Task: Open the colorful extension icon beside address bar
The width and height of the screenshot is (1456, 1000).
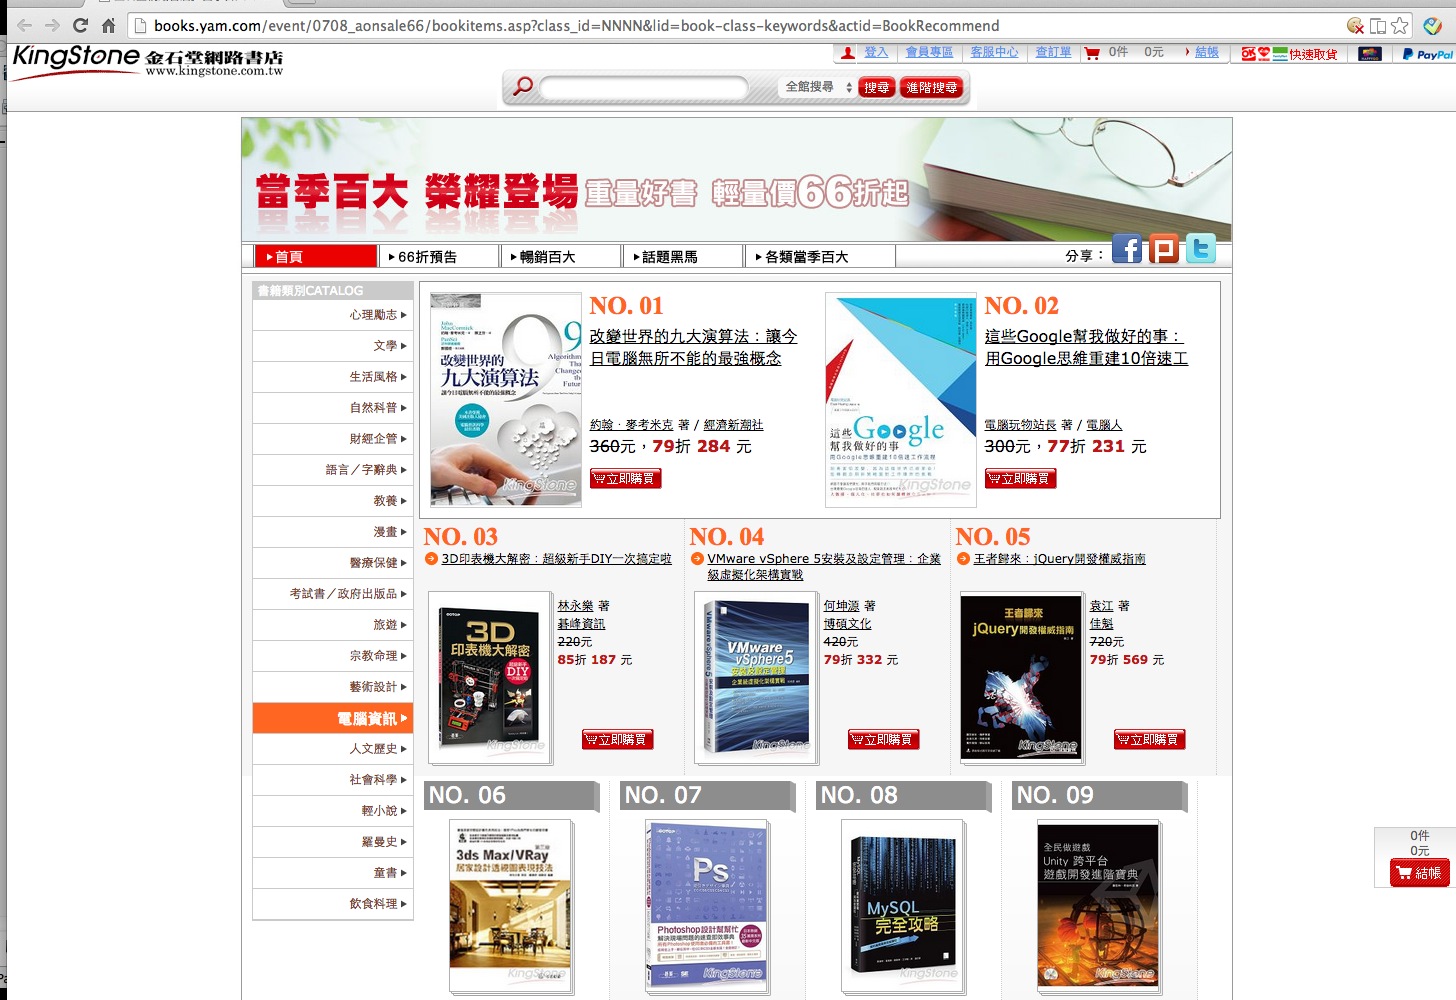Action: pyautogui.click(x=1433, y=25)
